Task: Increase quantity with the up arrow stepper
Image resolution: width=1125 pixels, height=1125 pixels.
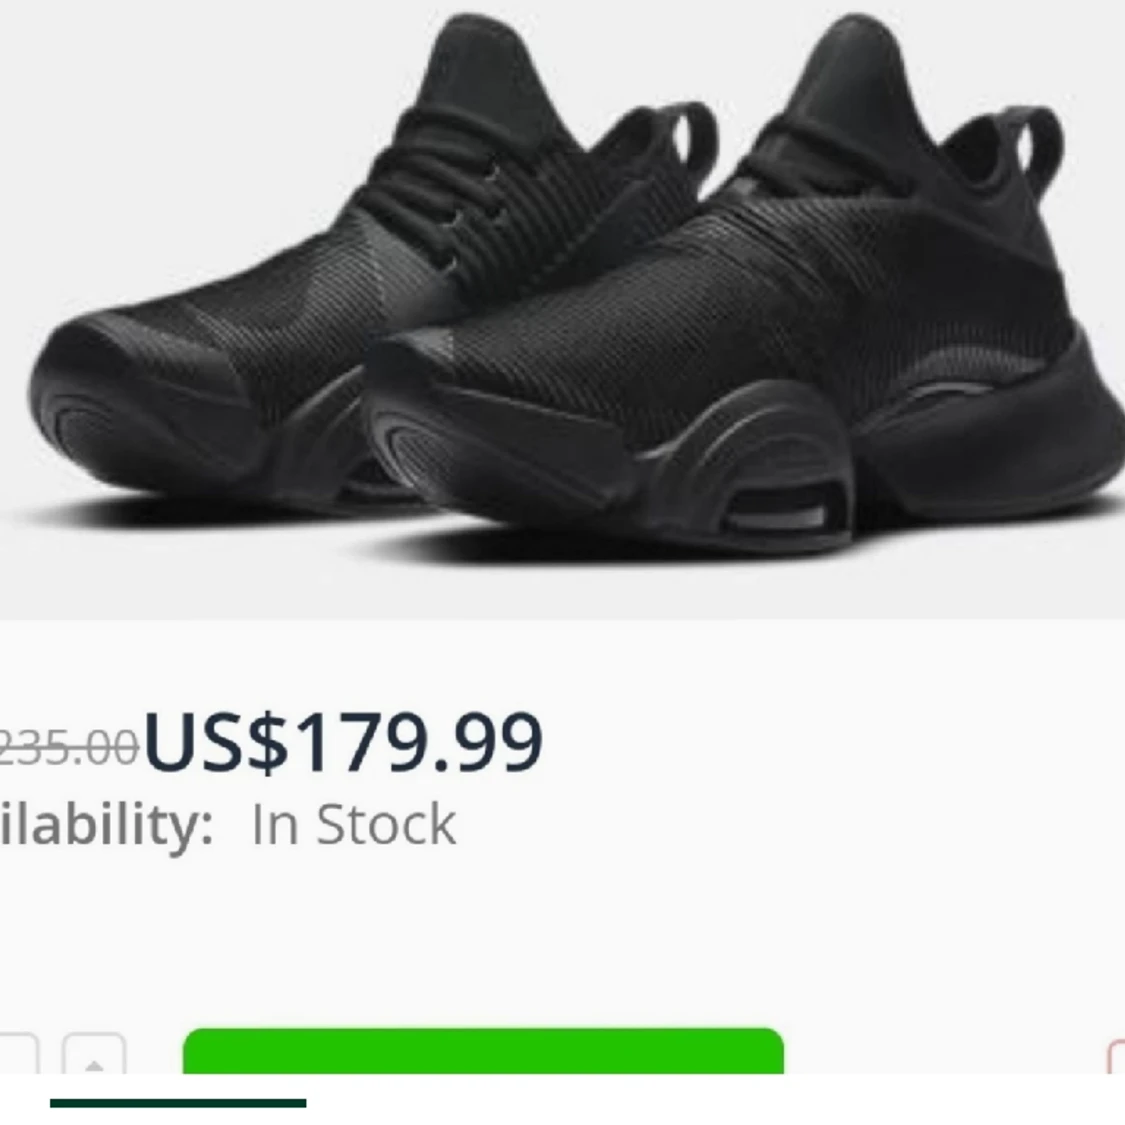Action: [94, 1054]
